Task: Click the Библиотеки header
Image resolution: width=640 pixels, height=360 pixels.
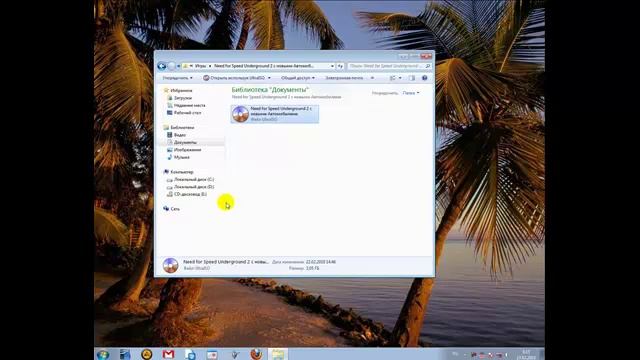Action: point(182,127)
